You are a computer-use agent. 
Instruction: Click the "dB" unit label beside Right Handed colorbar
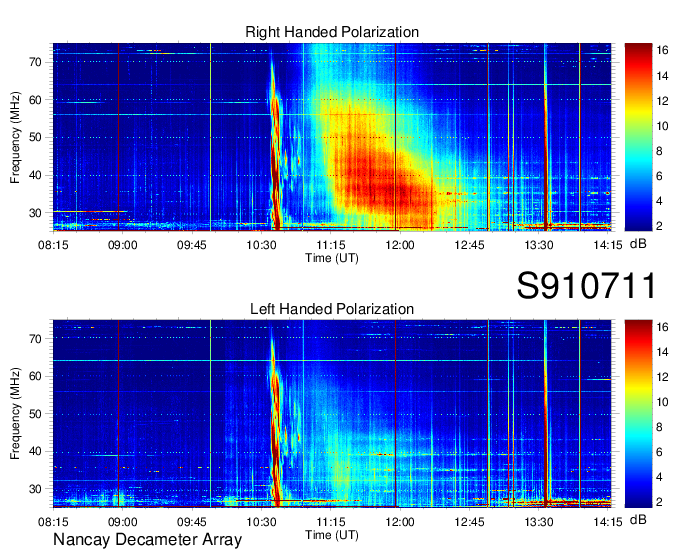point(638,244)
